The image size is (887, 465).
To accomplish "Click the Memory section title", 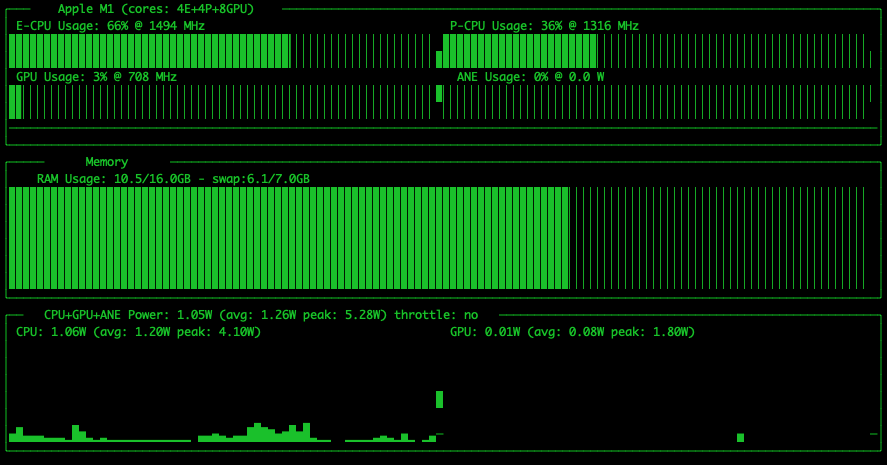I will 107,162.
